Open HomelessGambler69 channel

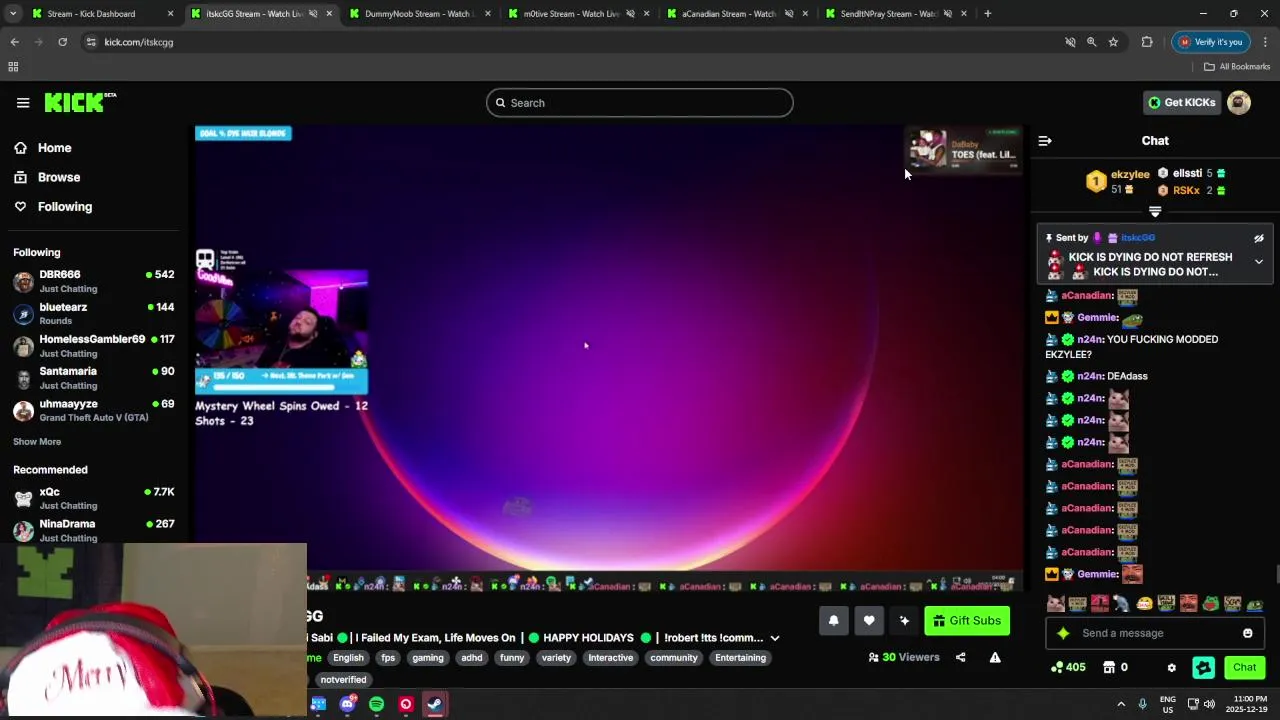tap(93, 346)
